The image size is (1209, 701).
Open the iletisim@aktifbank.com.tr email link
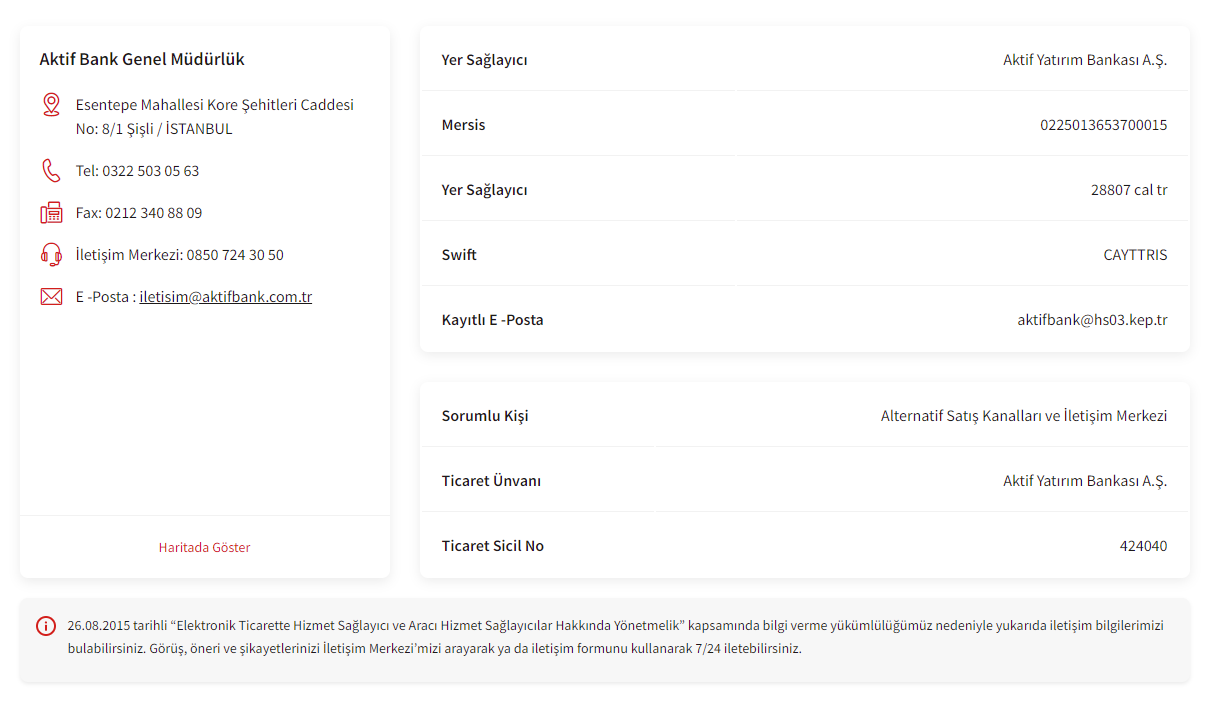[x=225, y=297]
